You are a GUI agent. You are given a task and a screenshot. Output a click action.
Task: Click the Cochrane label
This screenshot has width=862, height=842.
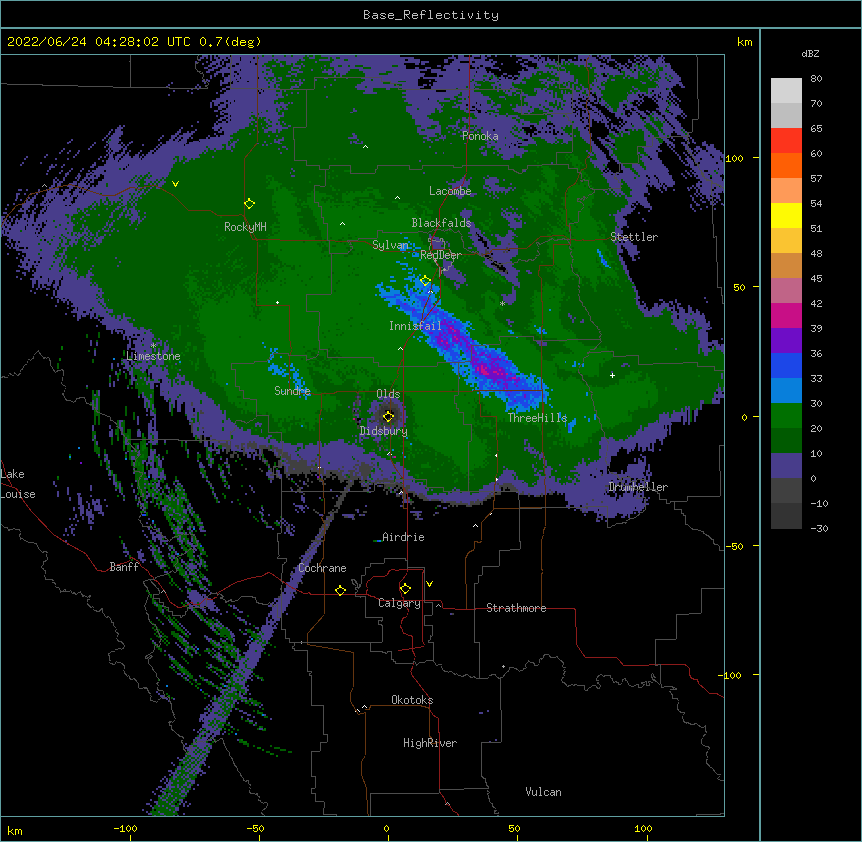pos(322,568)
